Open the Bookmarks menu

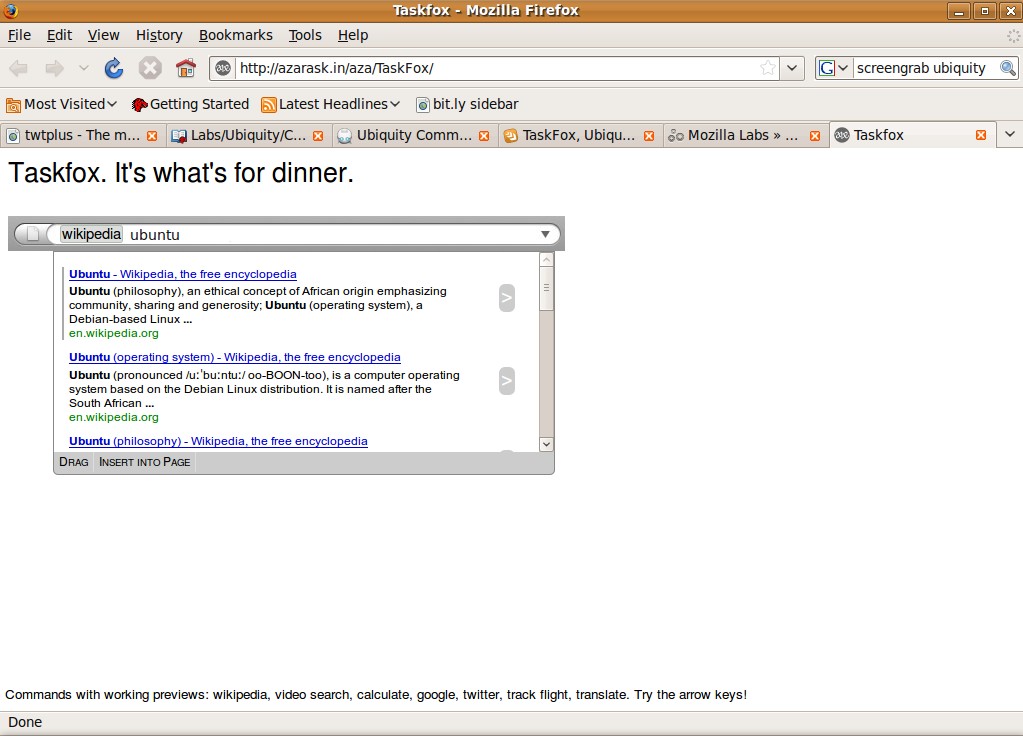coord(236,35)
